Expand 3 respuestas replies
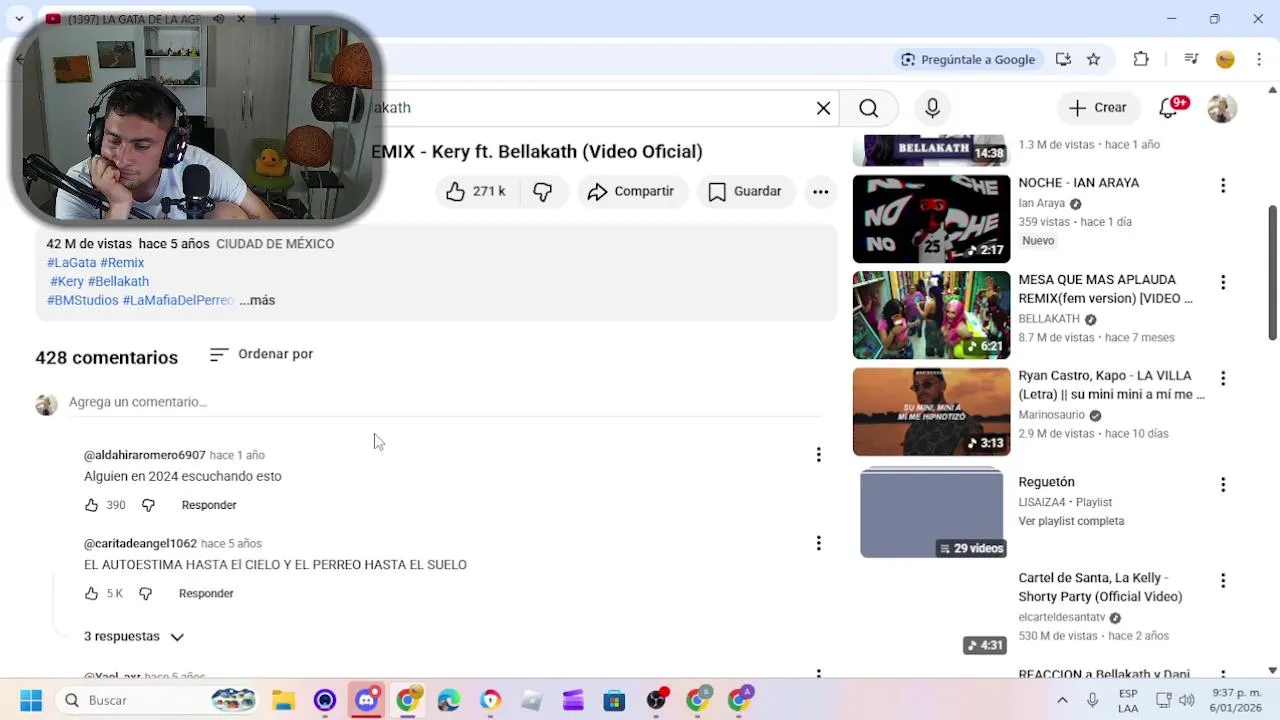This screenshot has width=1280, height=720. pyautogui.click(x=133, y=637)
